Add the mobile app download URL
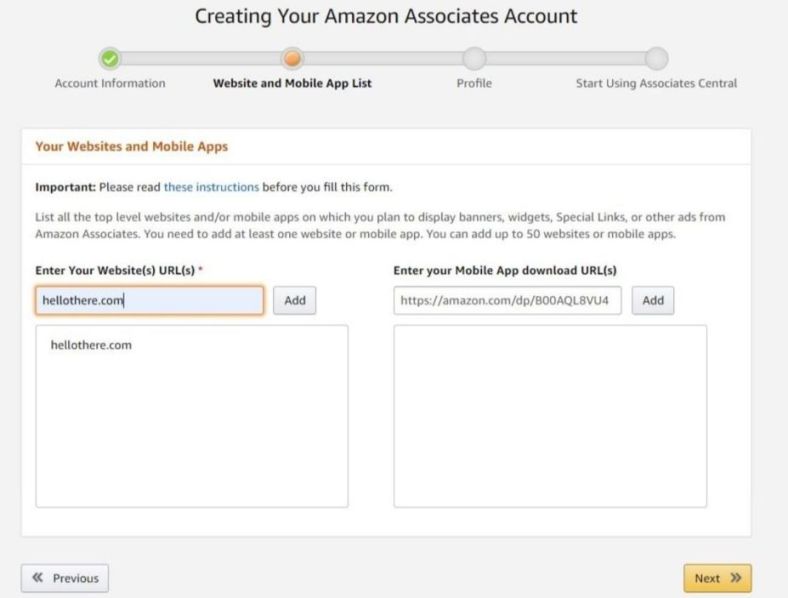Screen dimensions: 788x598 pyautogui.click(x=653, y=301)
